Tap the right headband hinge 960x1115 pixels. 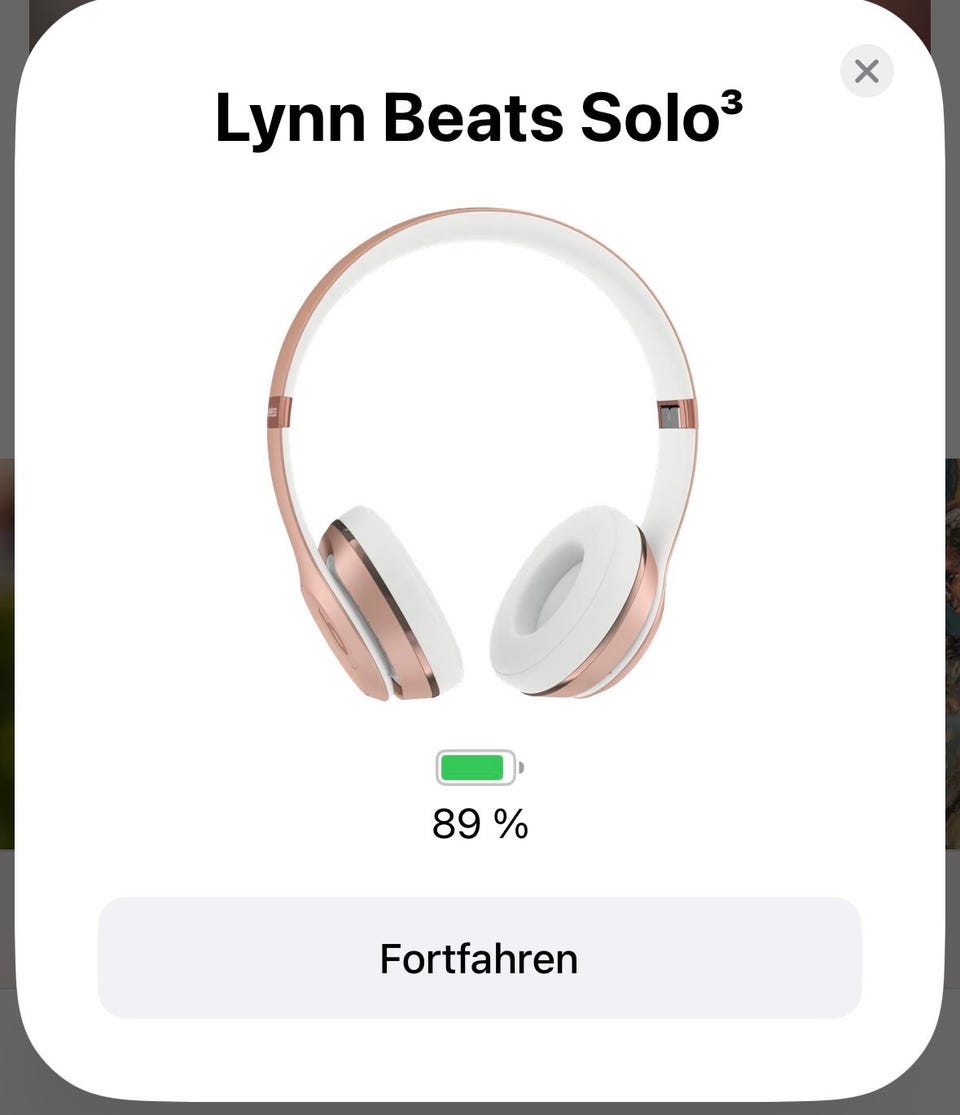tap(677, 415)
